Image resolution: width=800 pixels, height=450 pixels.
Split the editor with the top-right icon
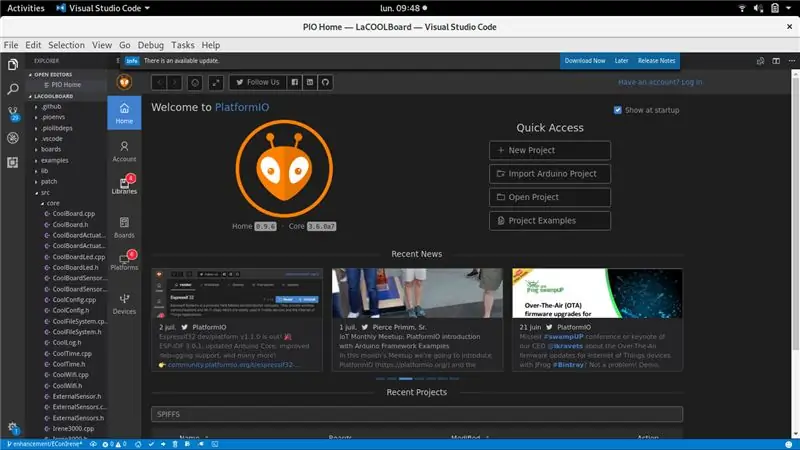pyautogui.click(x=776, y=61)
